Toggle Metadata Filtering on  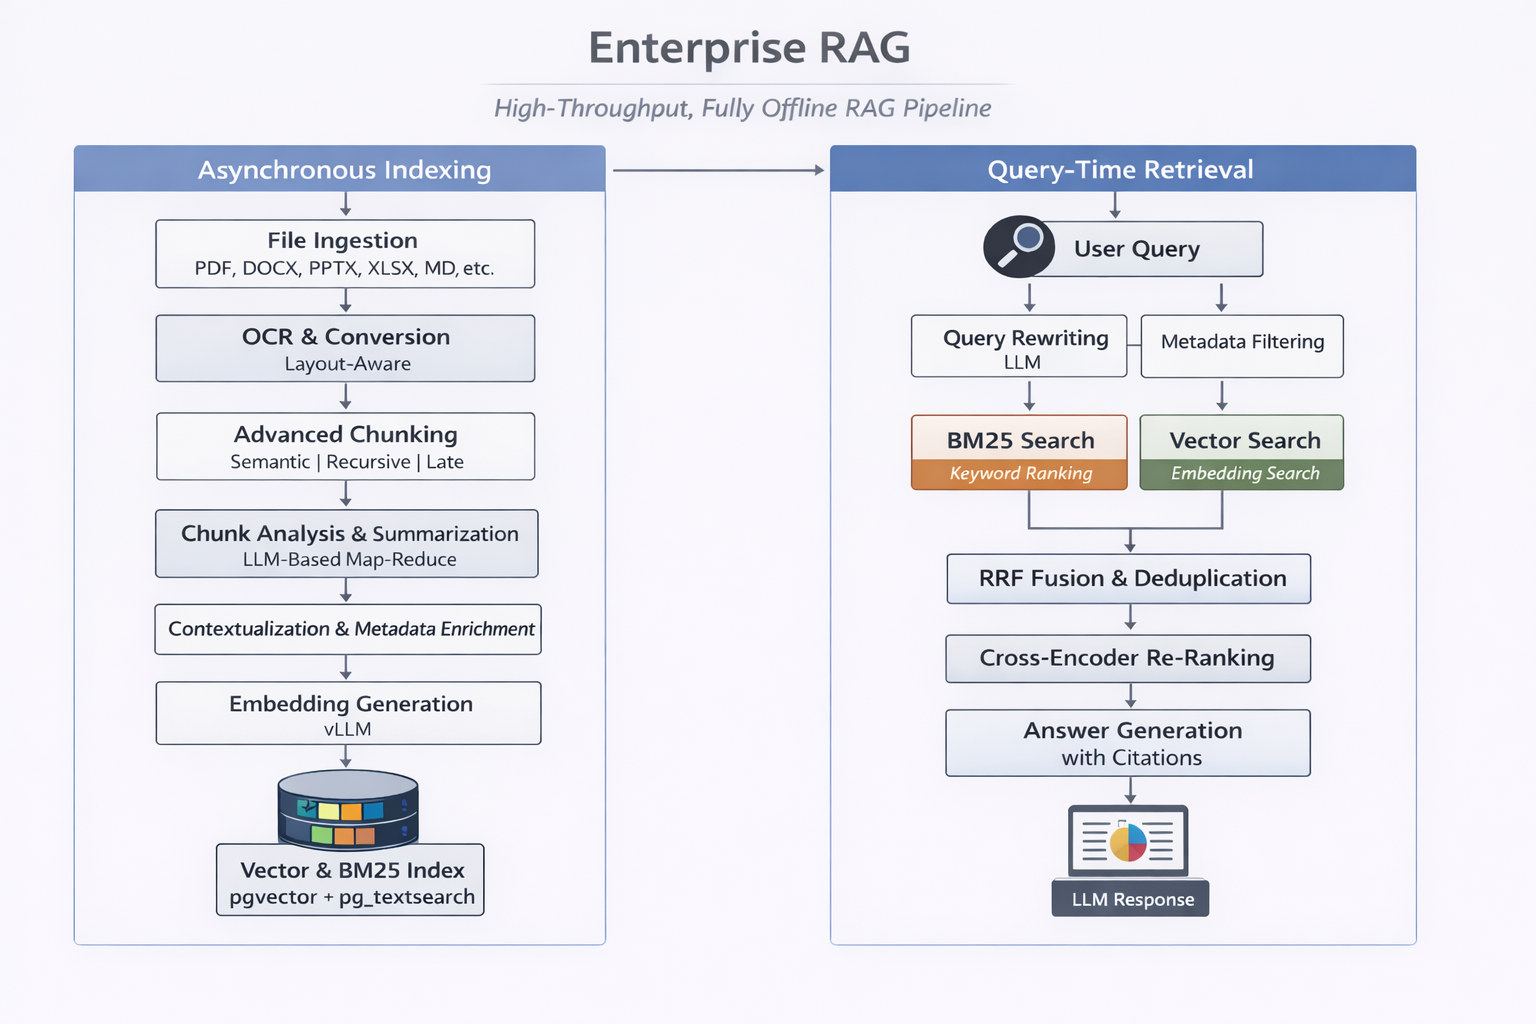(1241, 346)
